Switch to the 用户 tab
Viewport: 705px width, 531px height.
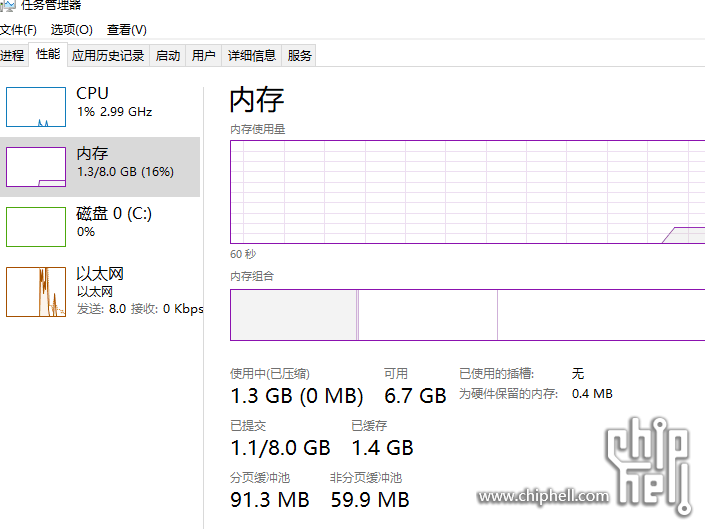(203, 56)
